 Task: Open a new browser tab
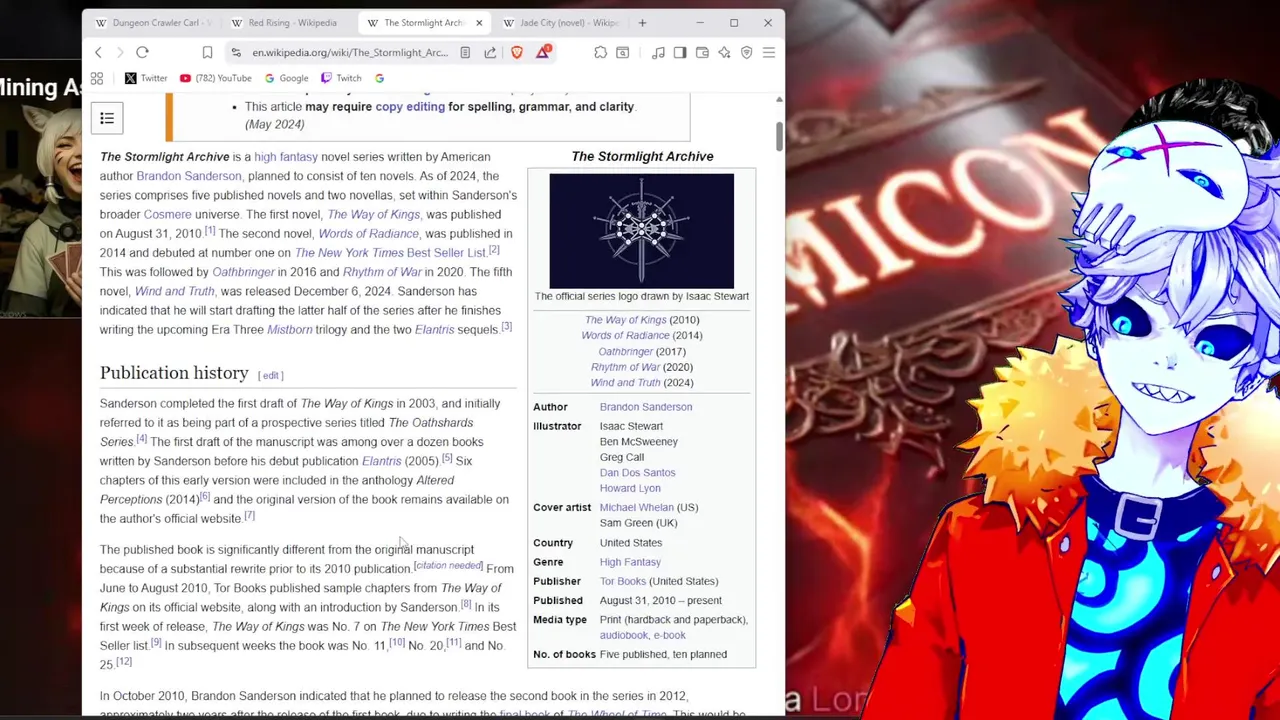coord(642,22)
